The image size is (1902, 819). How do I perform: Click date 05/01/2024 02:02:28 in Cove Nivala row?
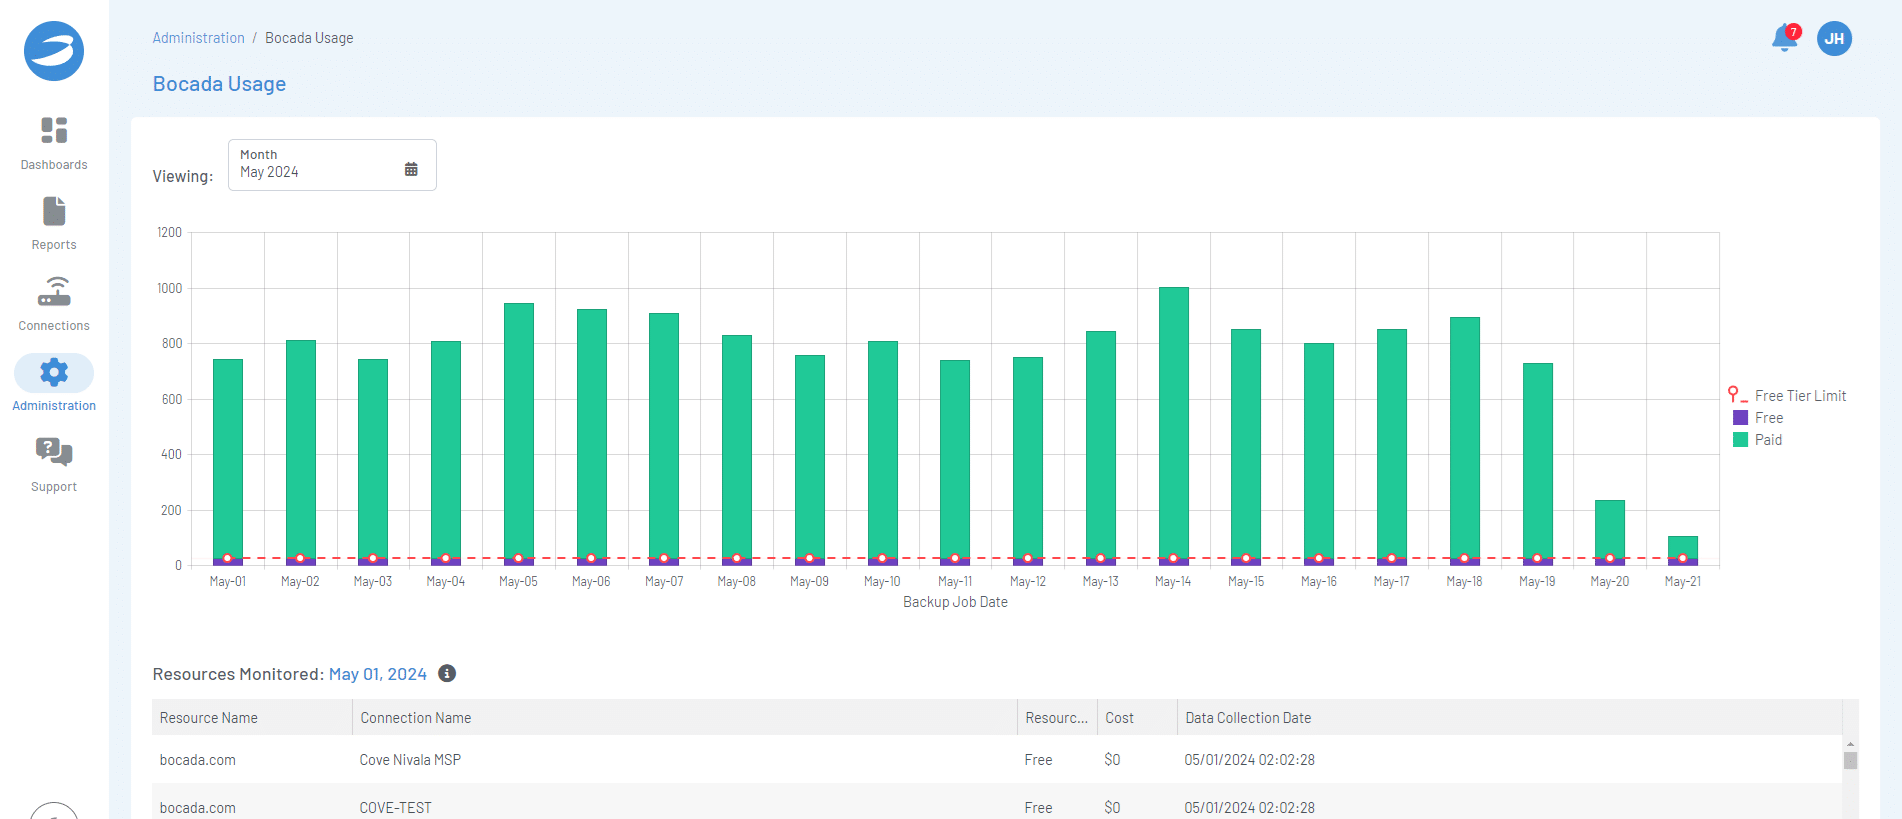(1250, 760)
